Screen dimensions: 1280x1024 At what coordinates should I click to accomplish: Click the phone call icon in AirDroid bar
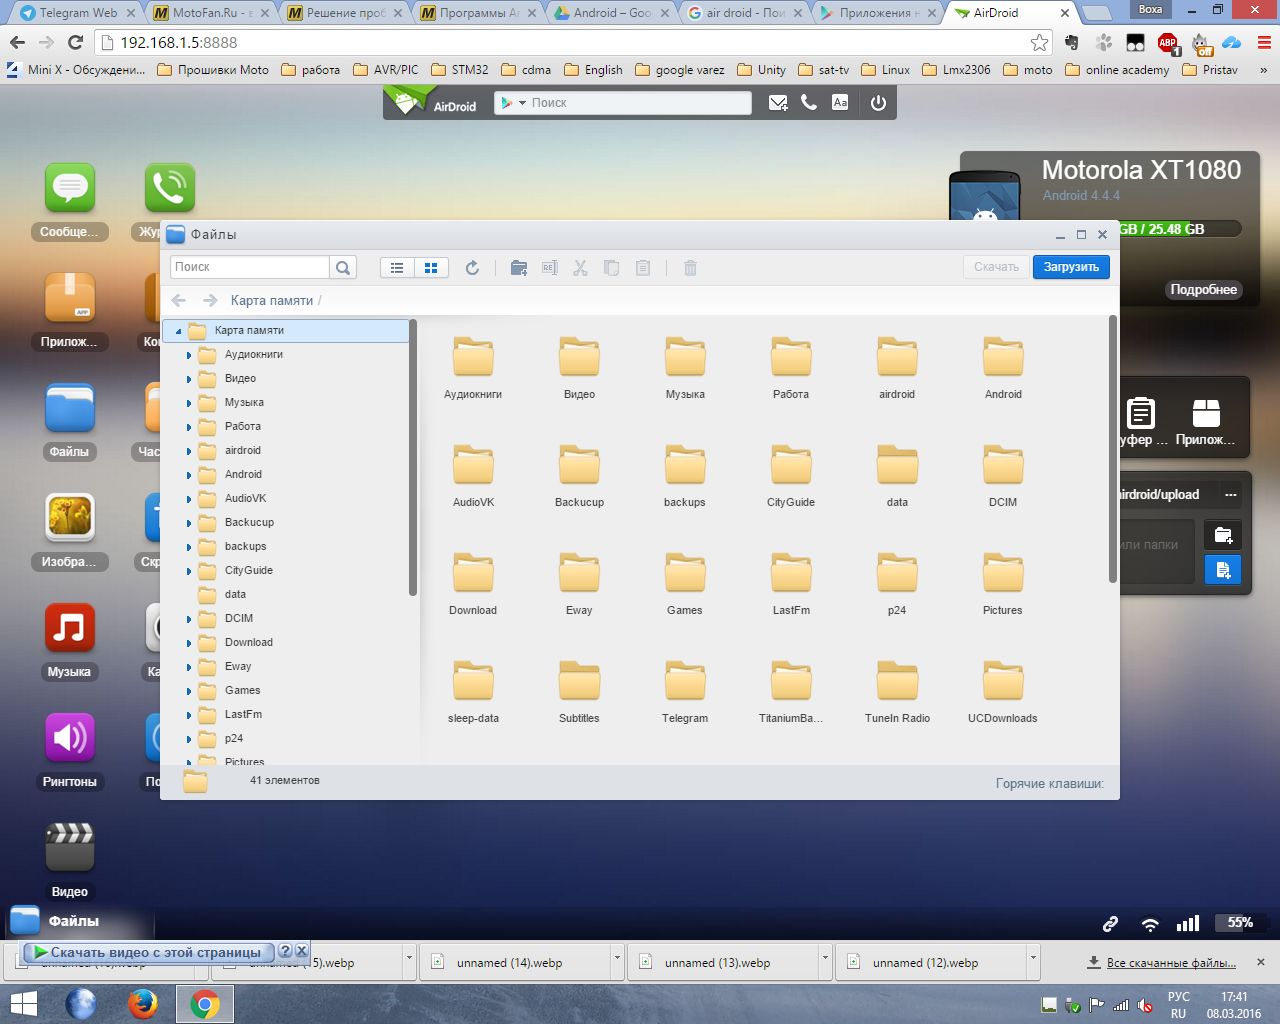pyautogui.click(x=809, y=103)
